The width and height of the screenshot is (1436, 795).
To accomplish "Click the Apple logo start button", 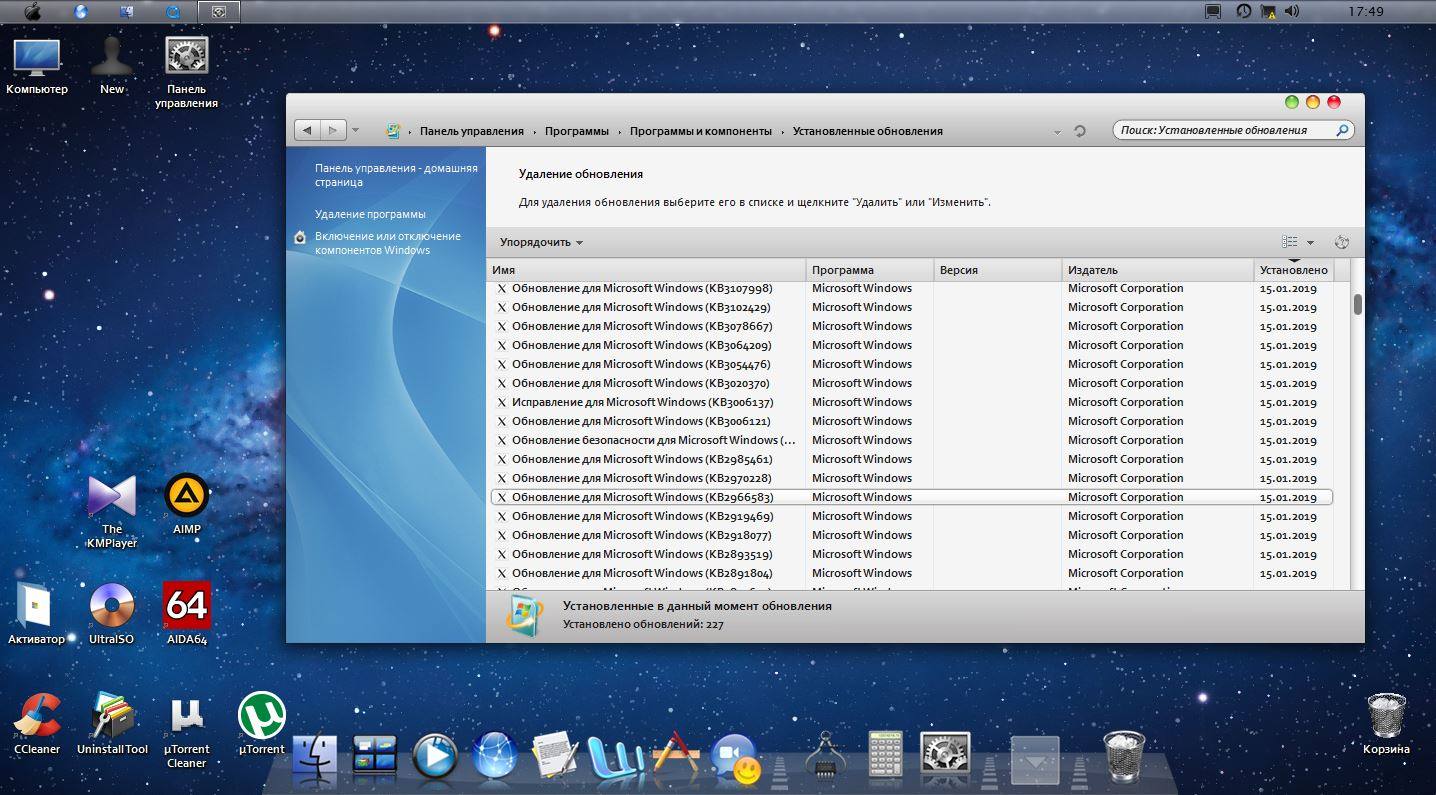I will coord(31,11).
